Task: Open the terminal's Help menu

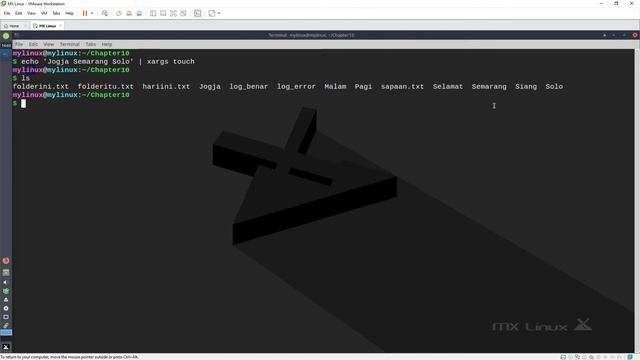Action: coord(107,44)
